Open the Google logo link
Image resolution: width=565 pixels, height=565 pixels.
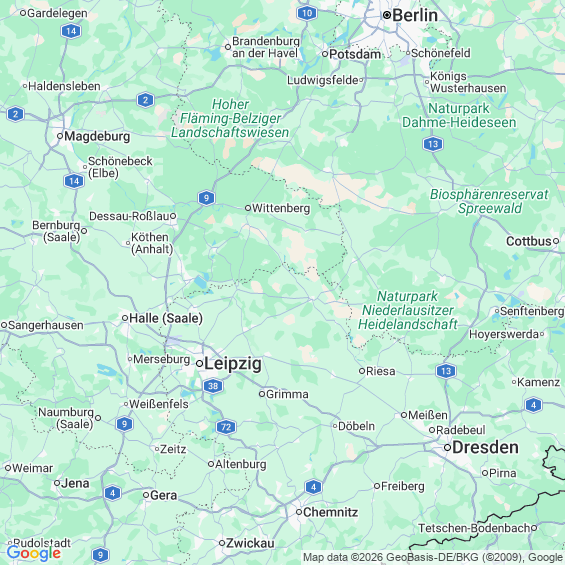34,553
